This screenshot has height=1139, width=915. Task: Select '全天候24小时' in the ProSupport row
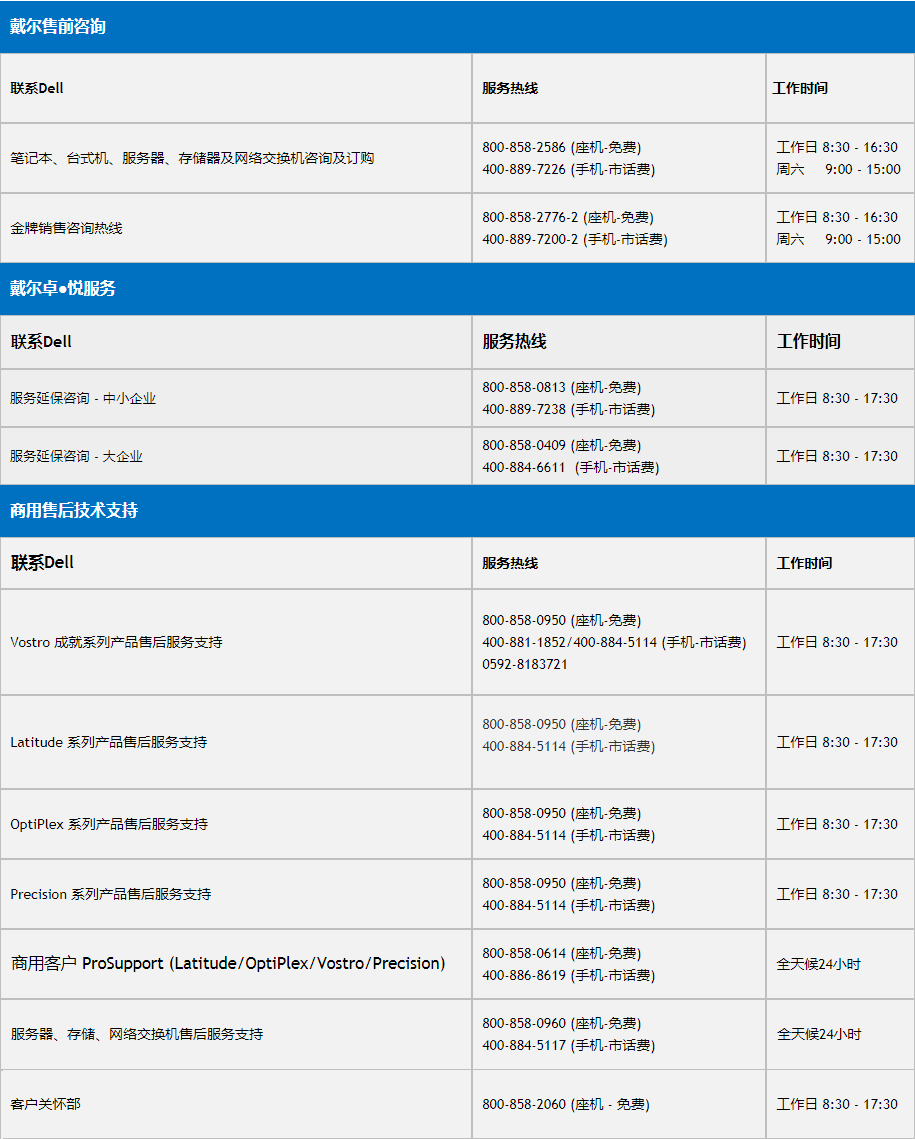click(818, 964)
